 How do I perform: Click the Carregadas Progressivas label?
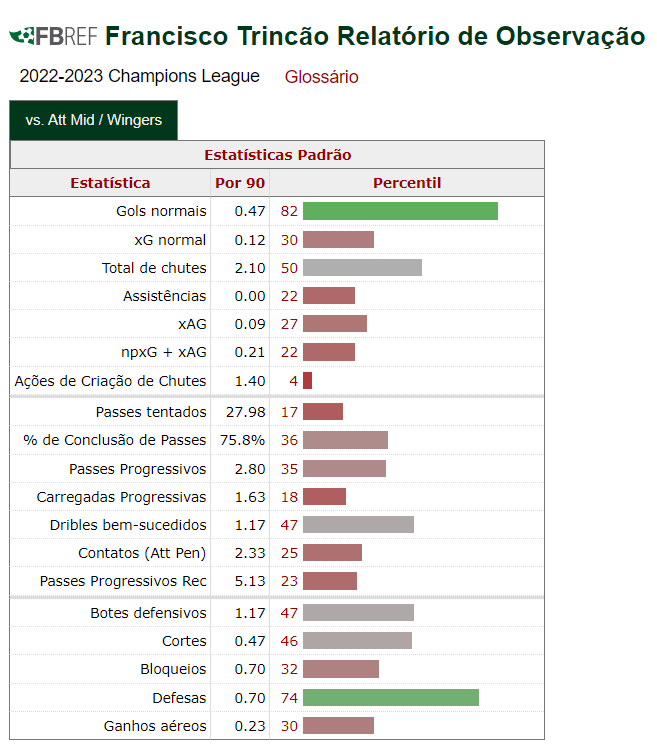point(121,497)
